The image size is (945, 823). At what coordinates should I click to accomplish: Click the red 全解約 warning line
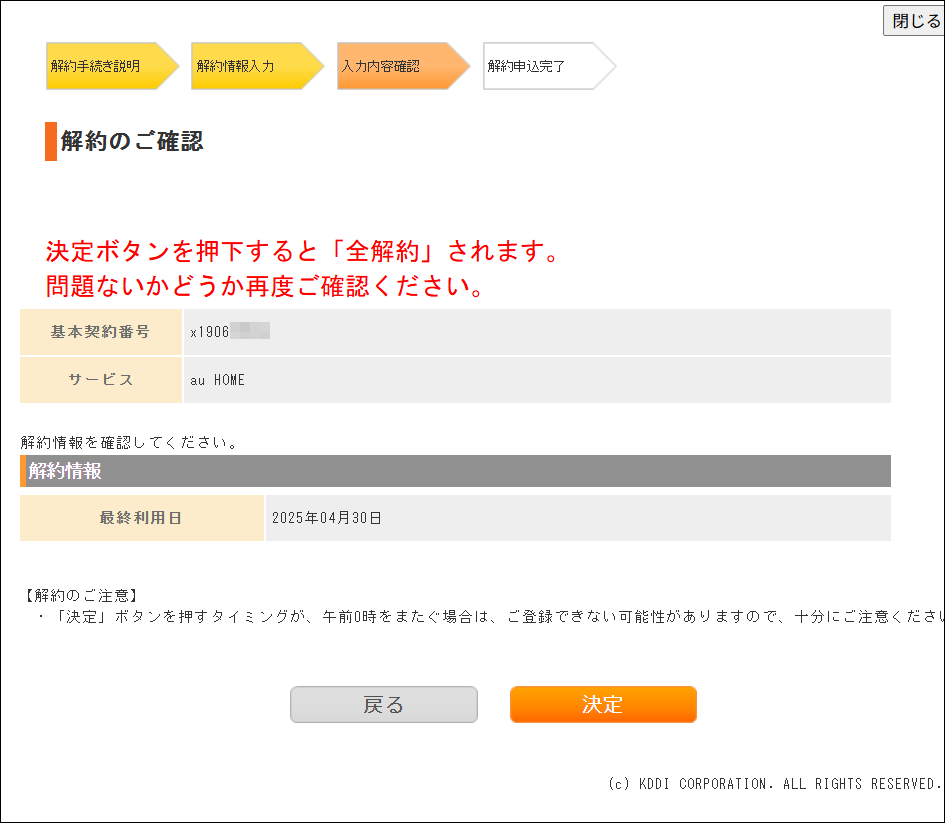pos(302,251)
